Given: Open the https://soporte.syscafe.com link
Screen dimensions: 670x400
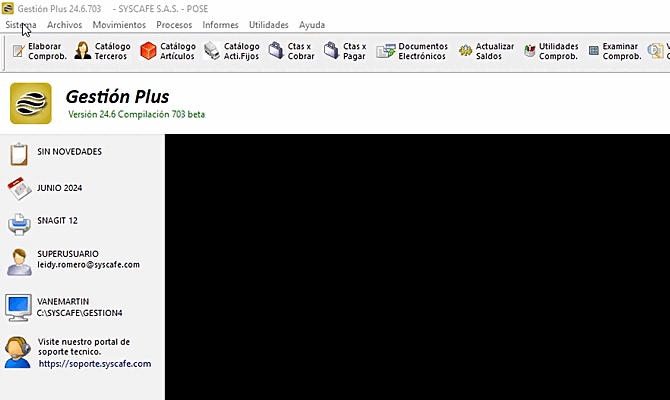Looking at the screenshot, I should [95, 364].
